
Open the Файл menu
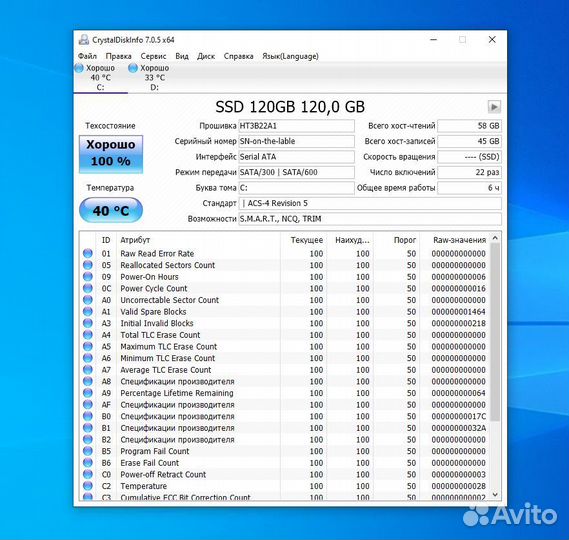[x=87, y=56]
